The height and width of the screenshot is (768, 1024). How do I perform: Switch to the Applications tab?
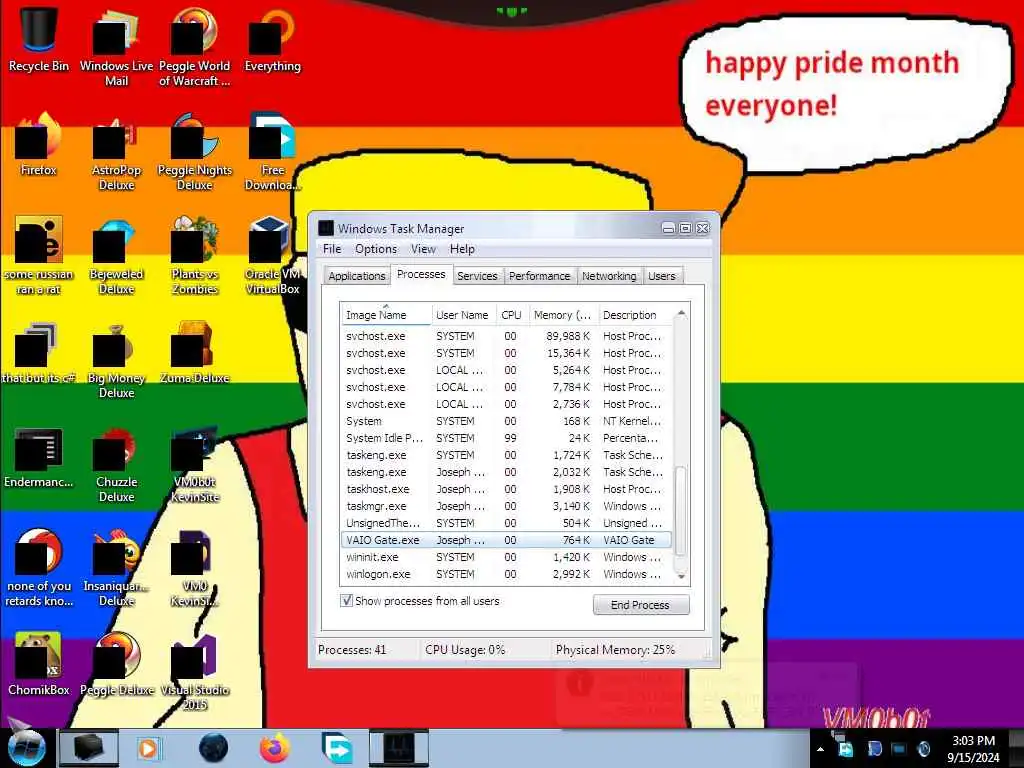(x=357, y=276)
